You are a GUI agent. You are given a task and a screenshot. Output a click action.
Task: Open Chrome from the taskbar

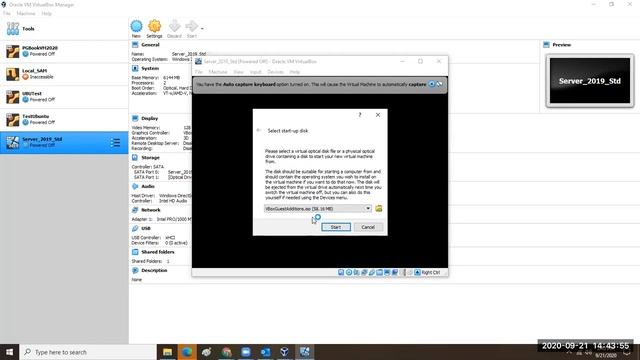pos(227,352)
